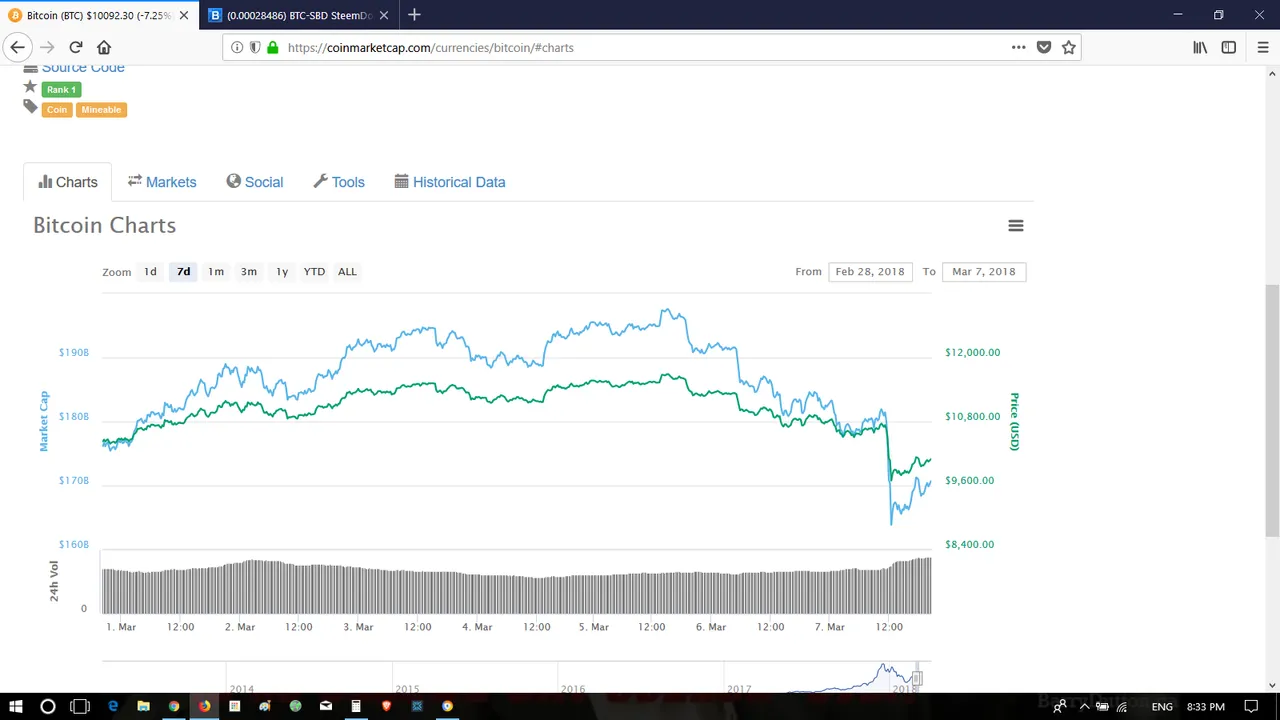
Task: Open the browser home page icon
Action: [104, 47]
